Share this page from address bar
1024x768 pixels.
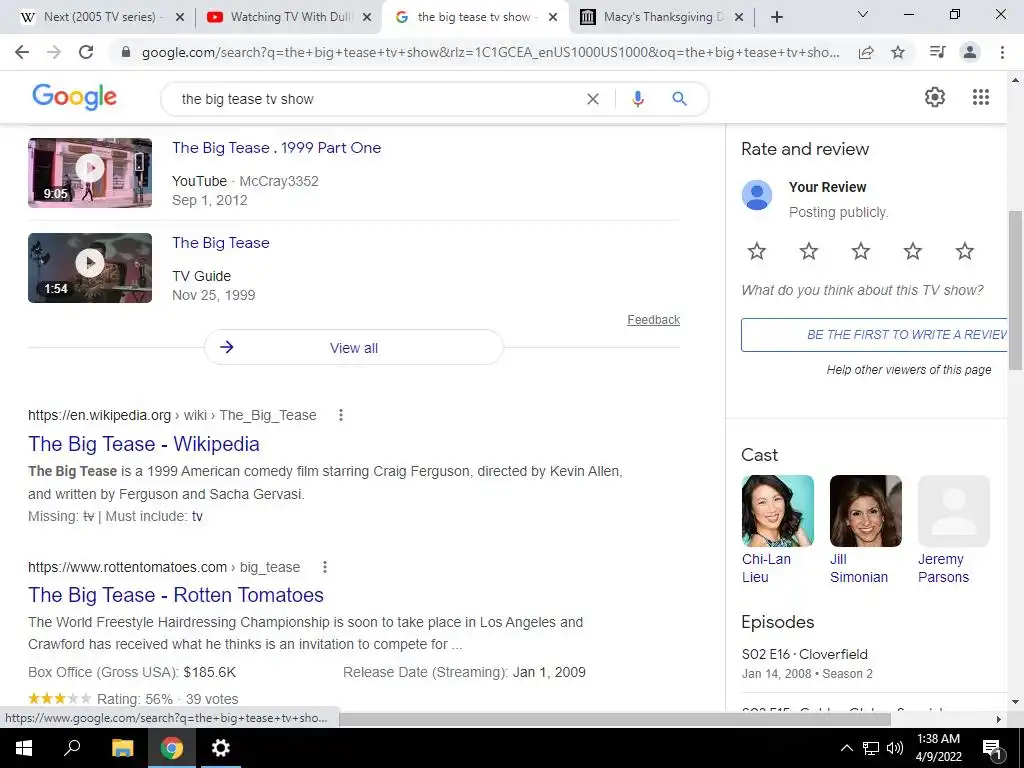pyautogui.click(x=866, y=52)
